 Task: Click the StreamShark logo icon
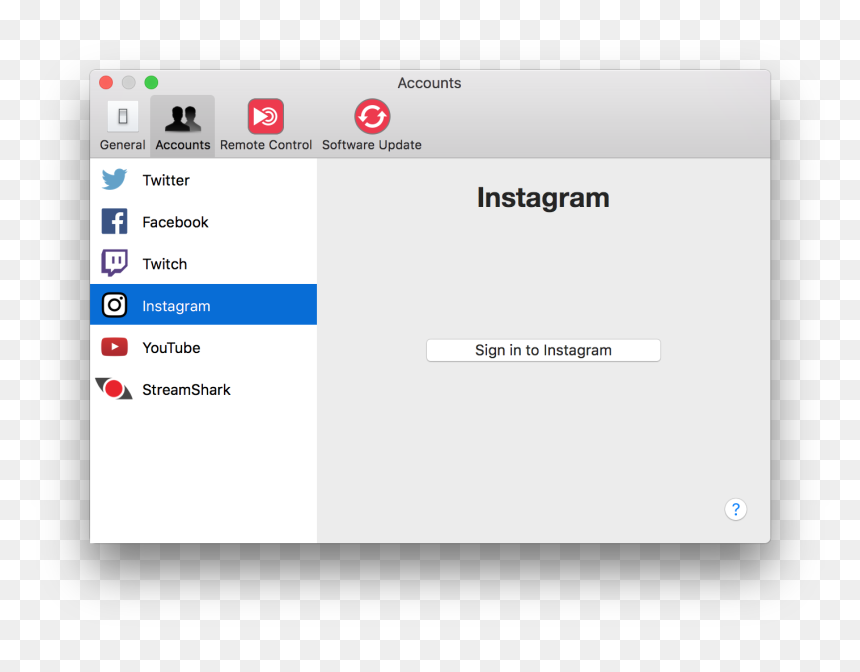click(x=114, y=388)
